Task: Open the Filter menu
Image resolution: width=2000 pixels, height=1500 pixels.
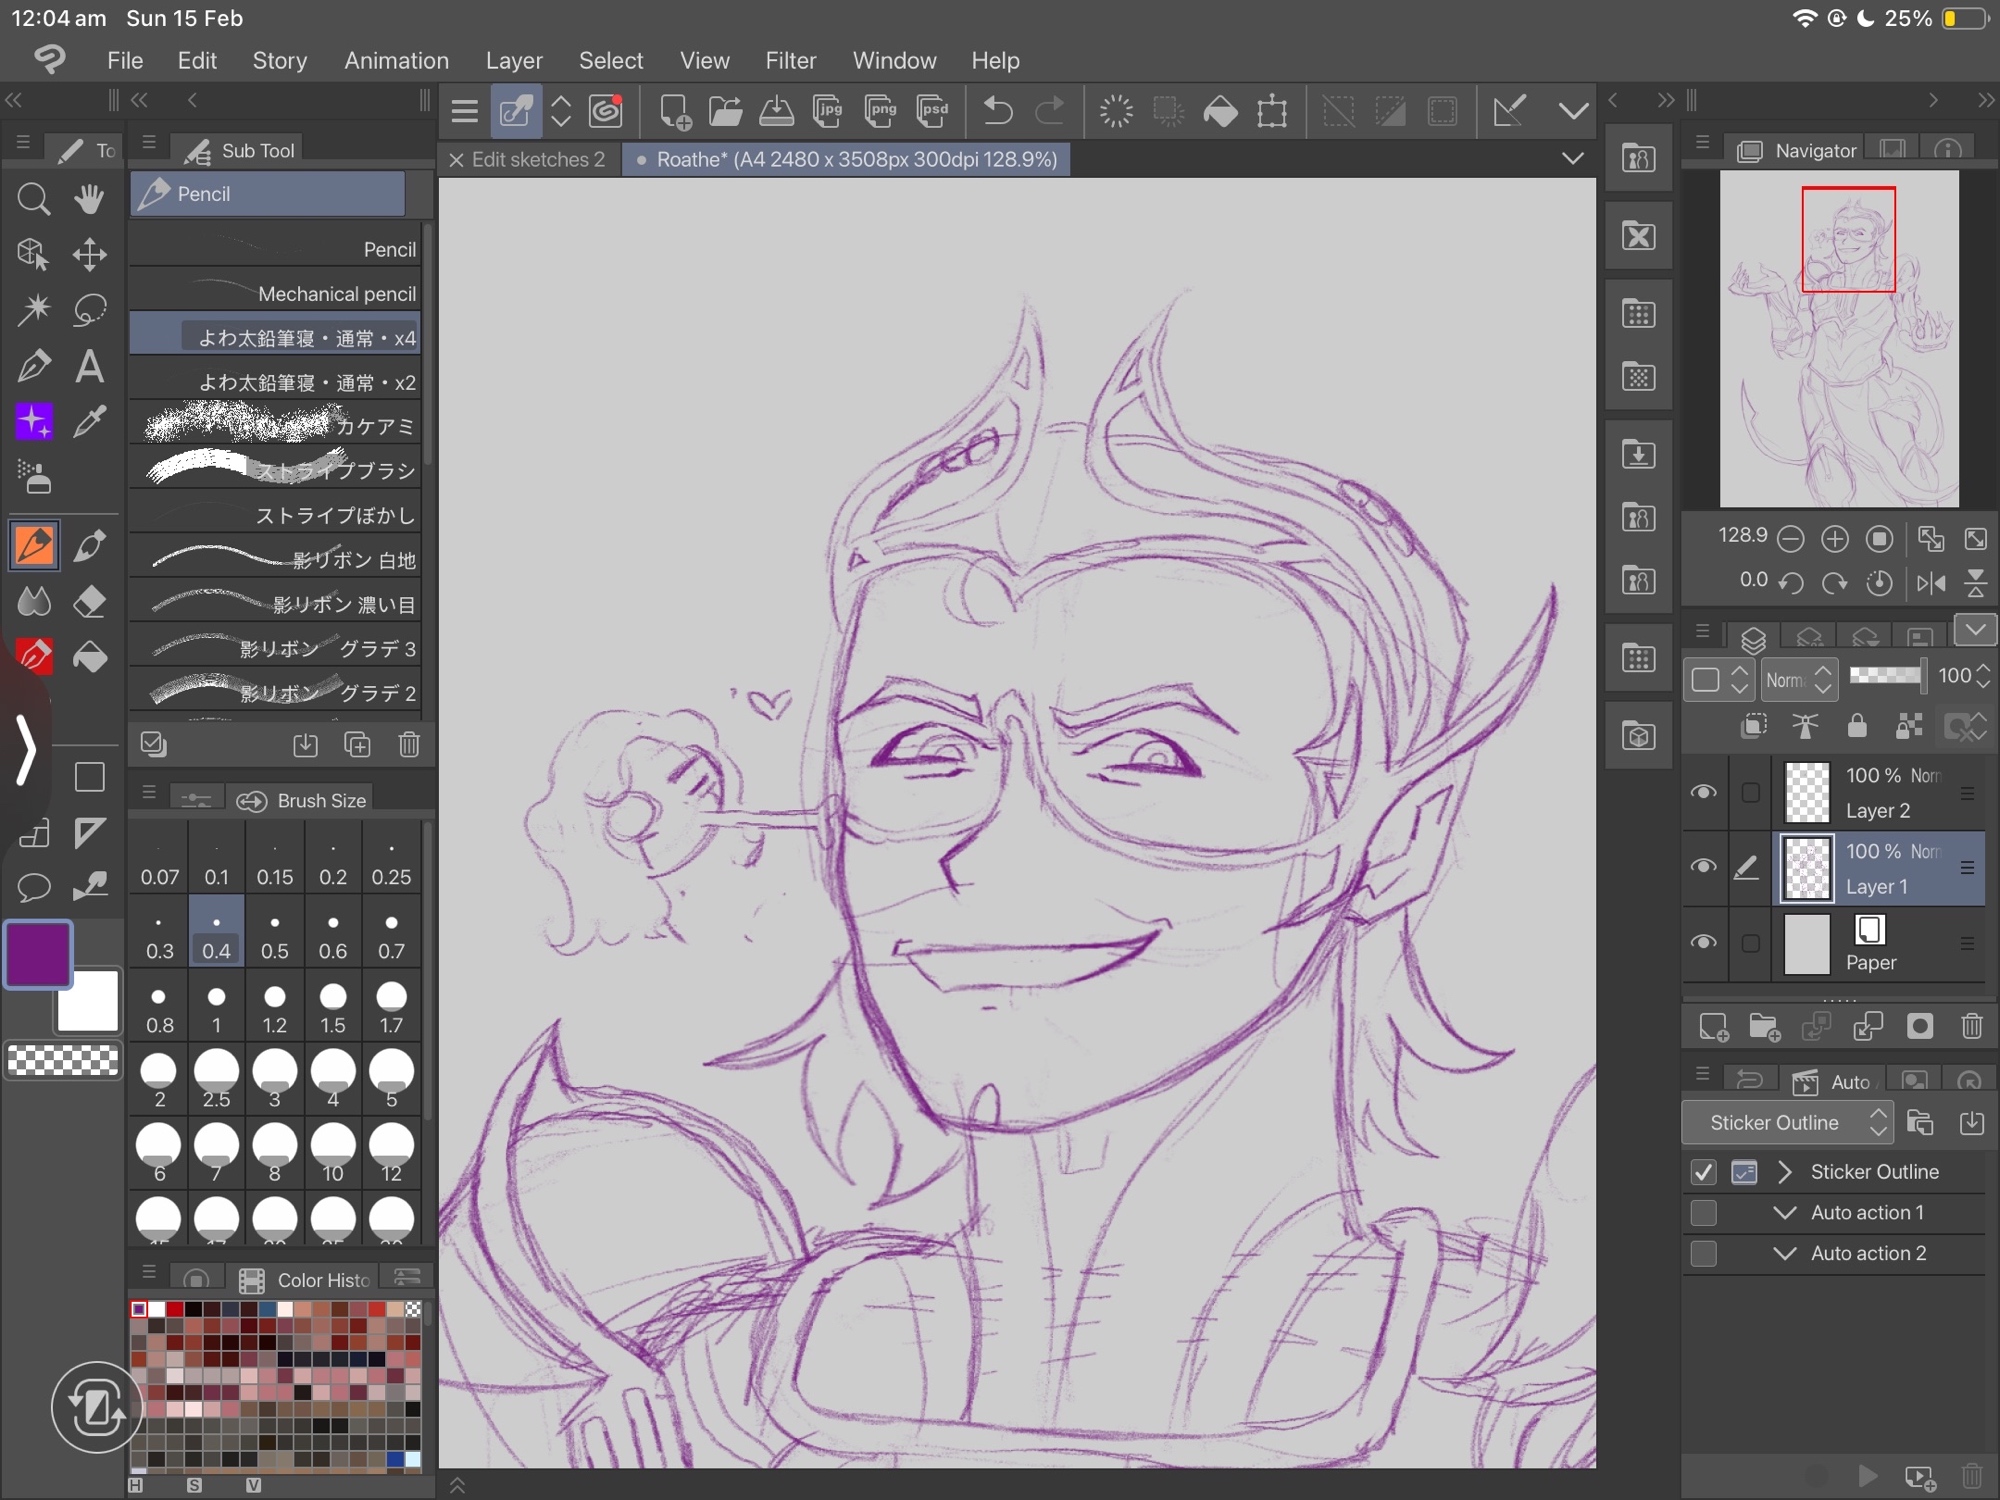Action: click(790, 61)
